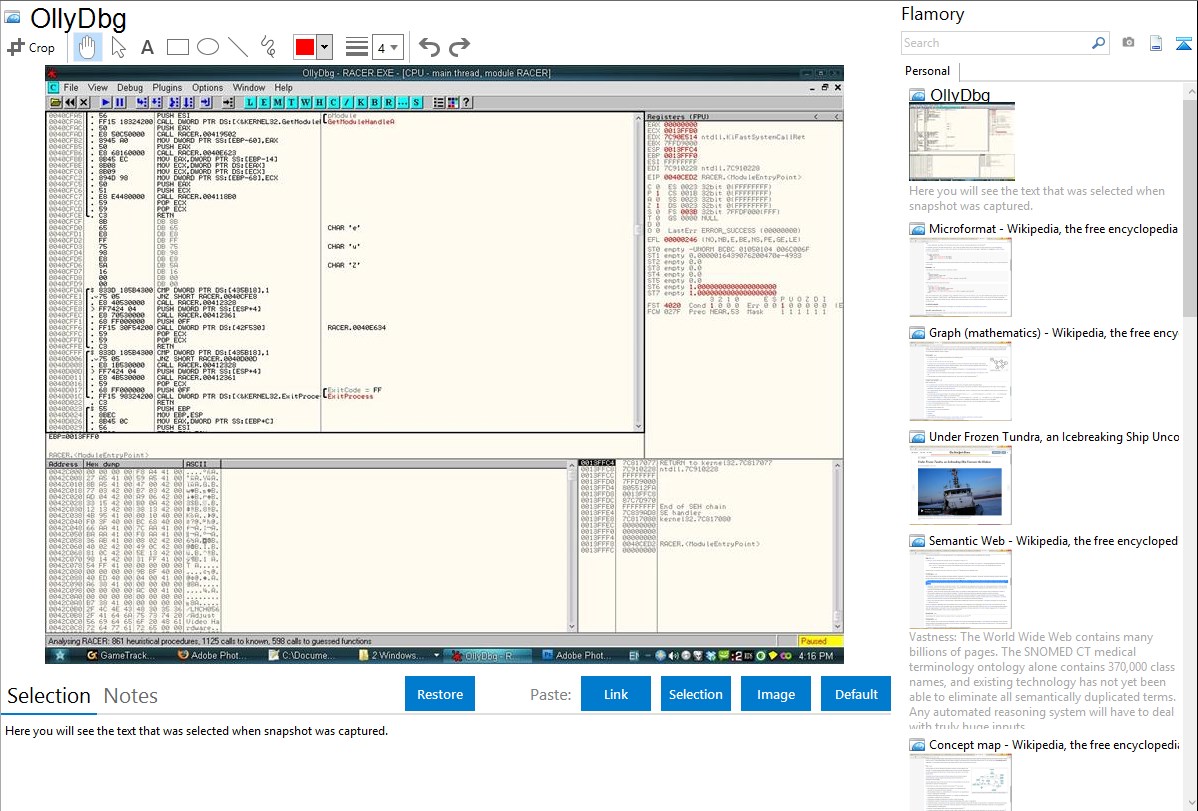Choose the arrow pointer tool

click(118, 47)
